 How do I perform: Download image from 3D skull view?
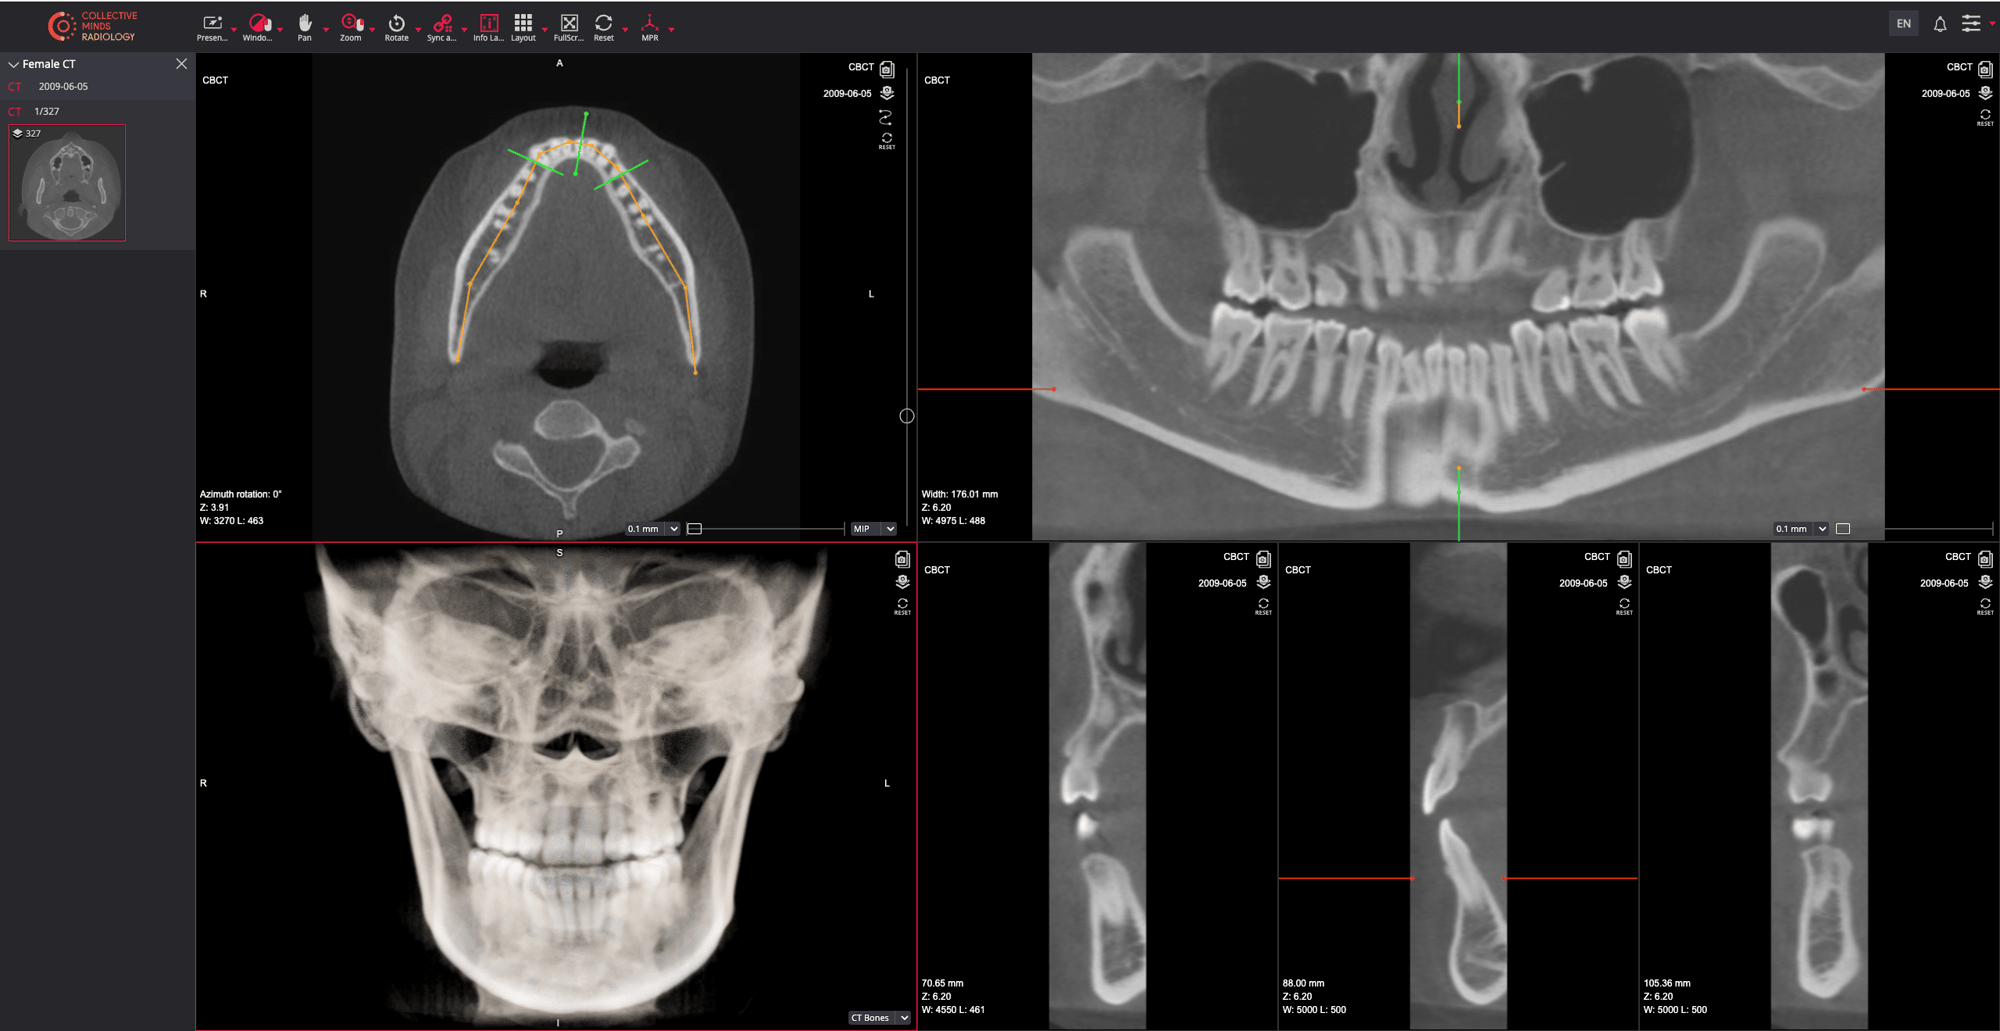click(902, 582)
